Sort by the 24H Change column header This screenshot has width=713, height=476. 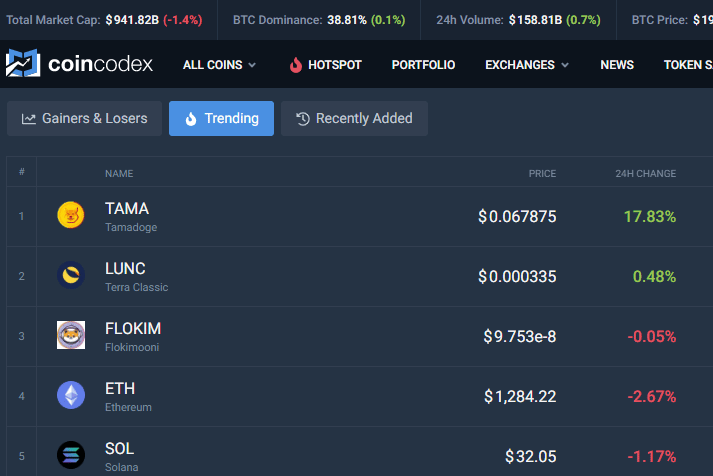(646, 174)
